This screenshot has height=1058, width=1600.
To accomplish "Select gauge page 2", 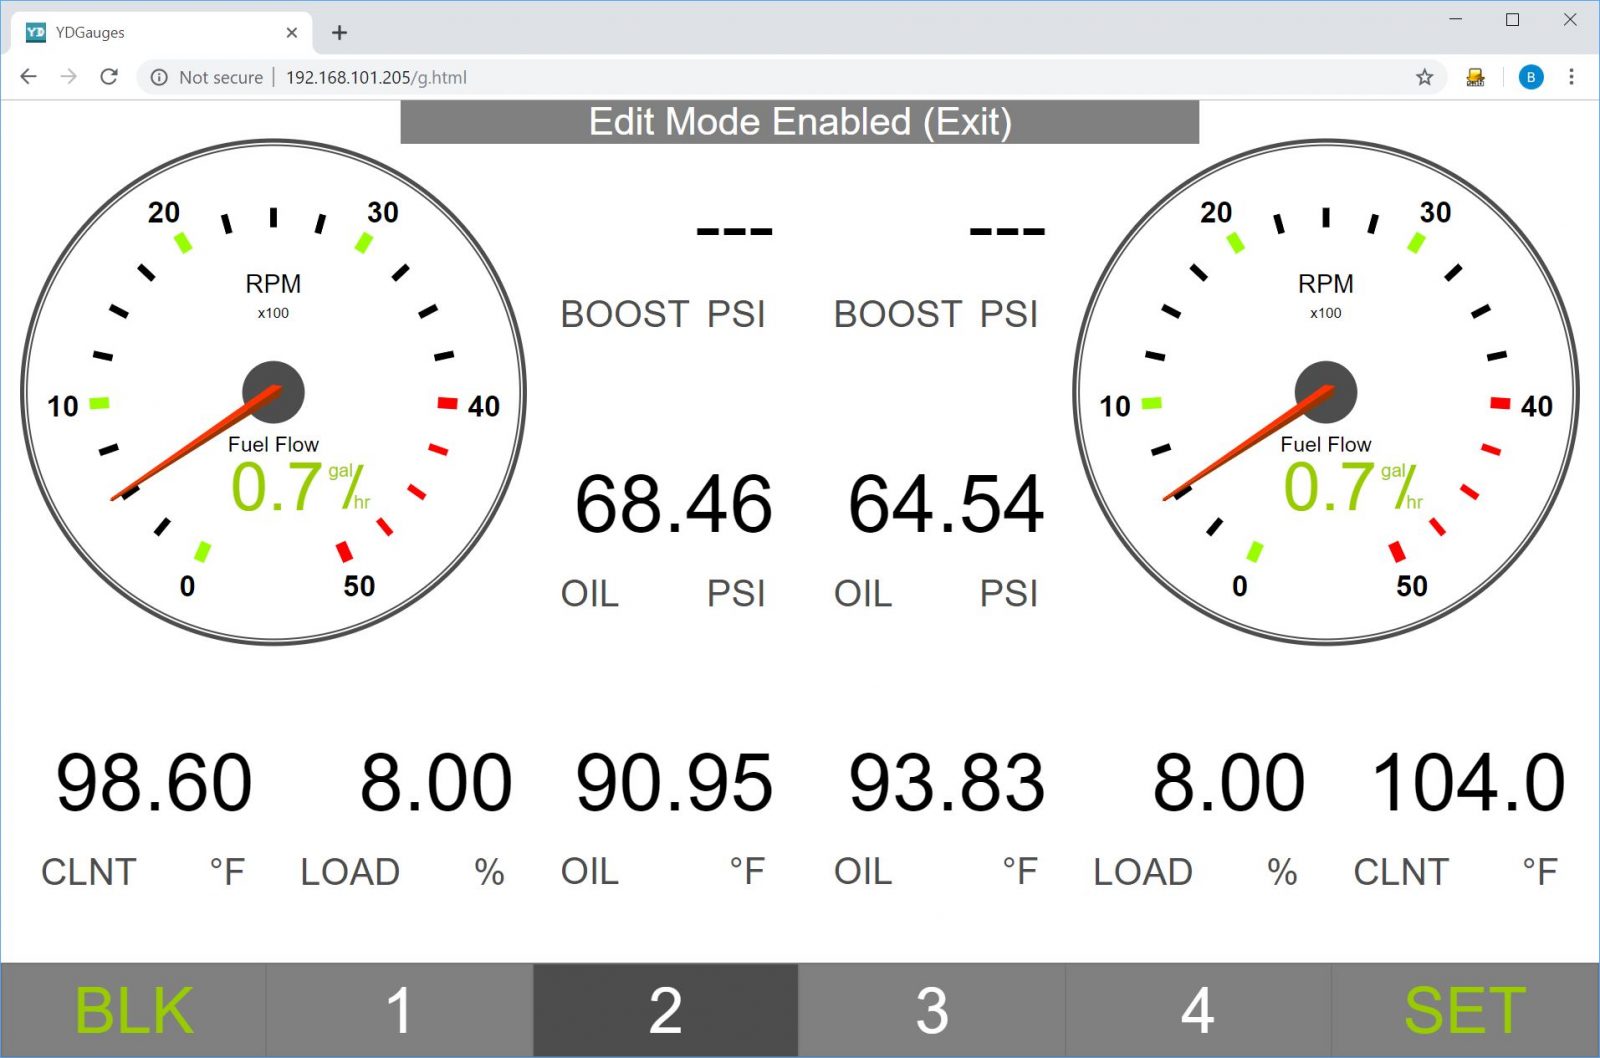I will (666, 1010).
